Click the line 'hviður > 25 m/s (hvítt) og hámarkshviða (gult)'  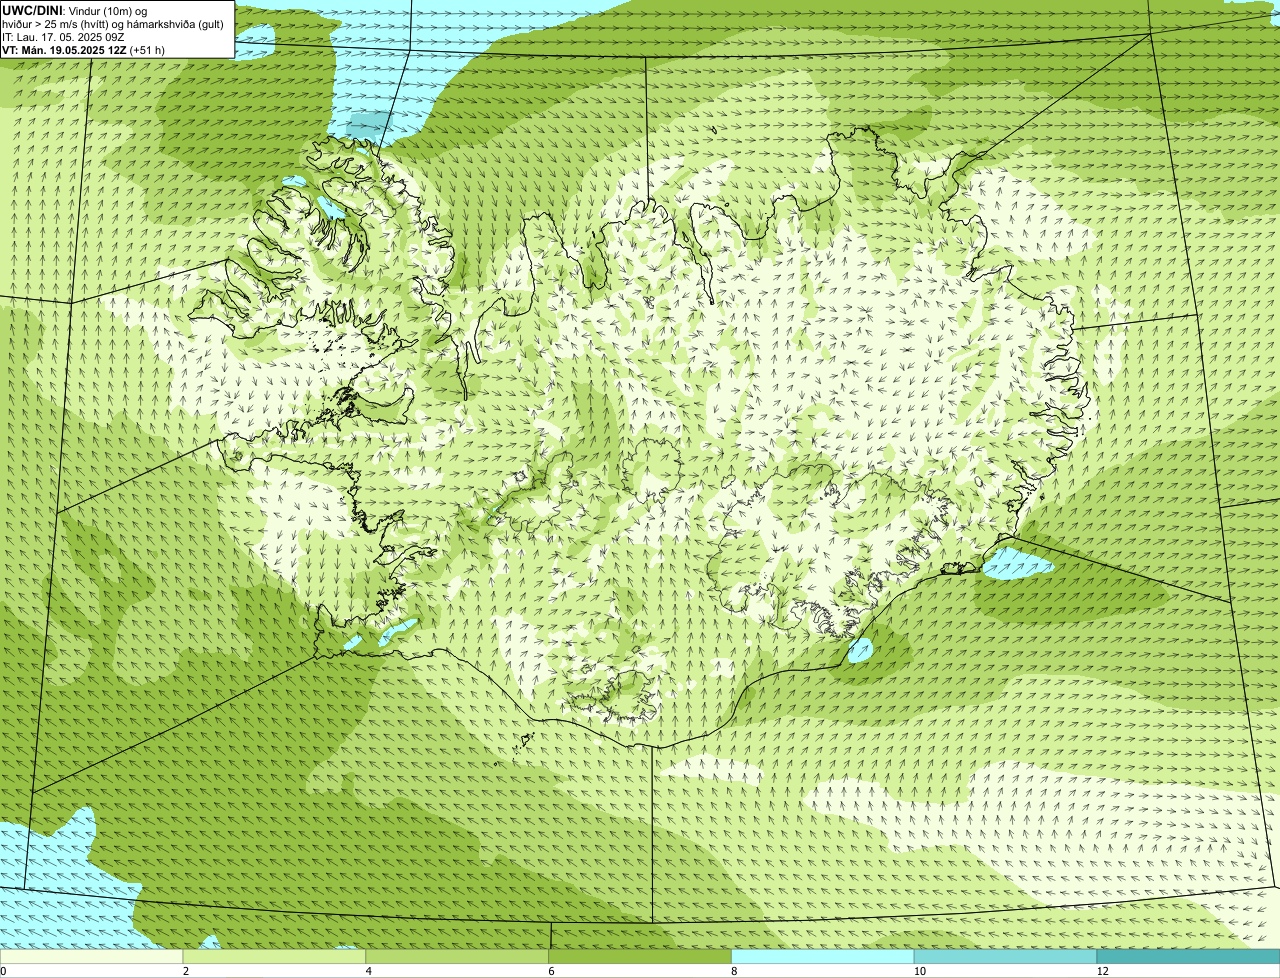point(113,24)
